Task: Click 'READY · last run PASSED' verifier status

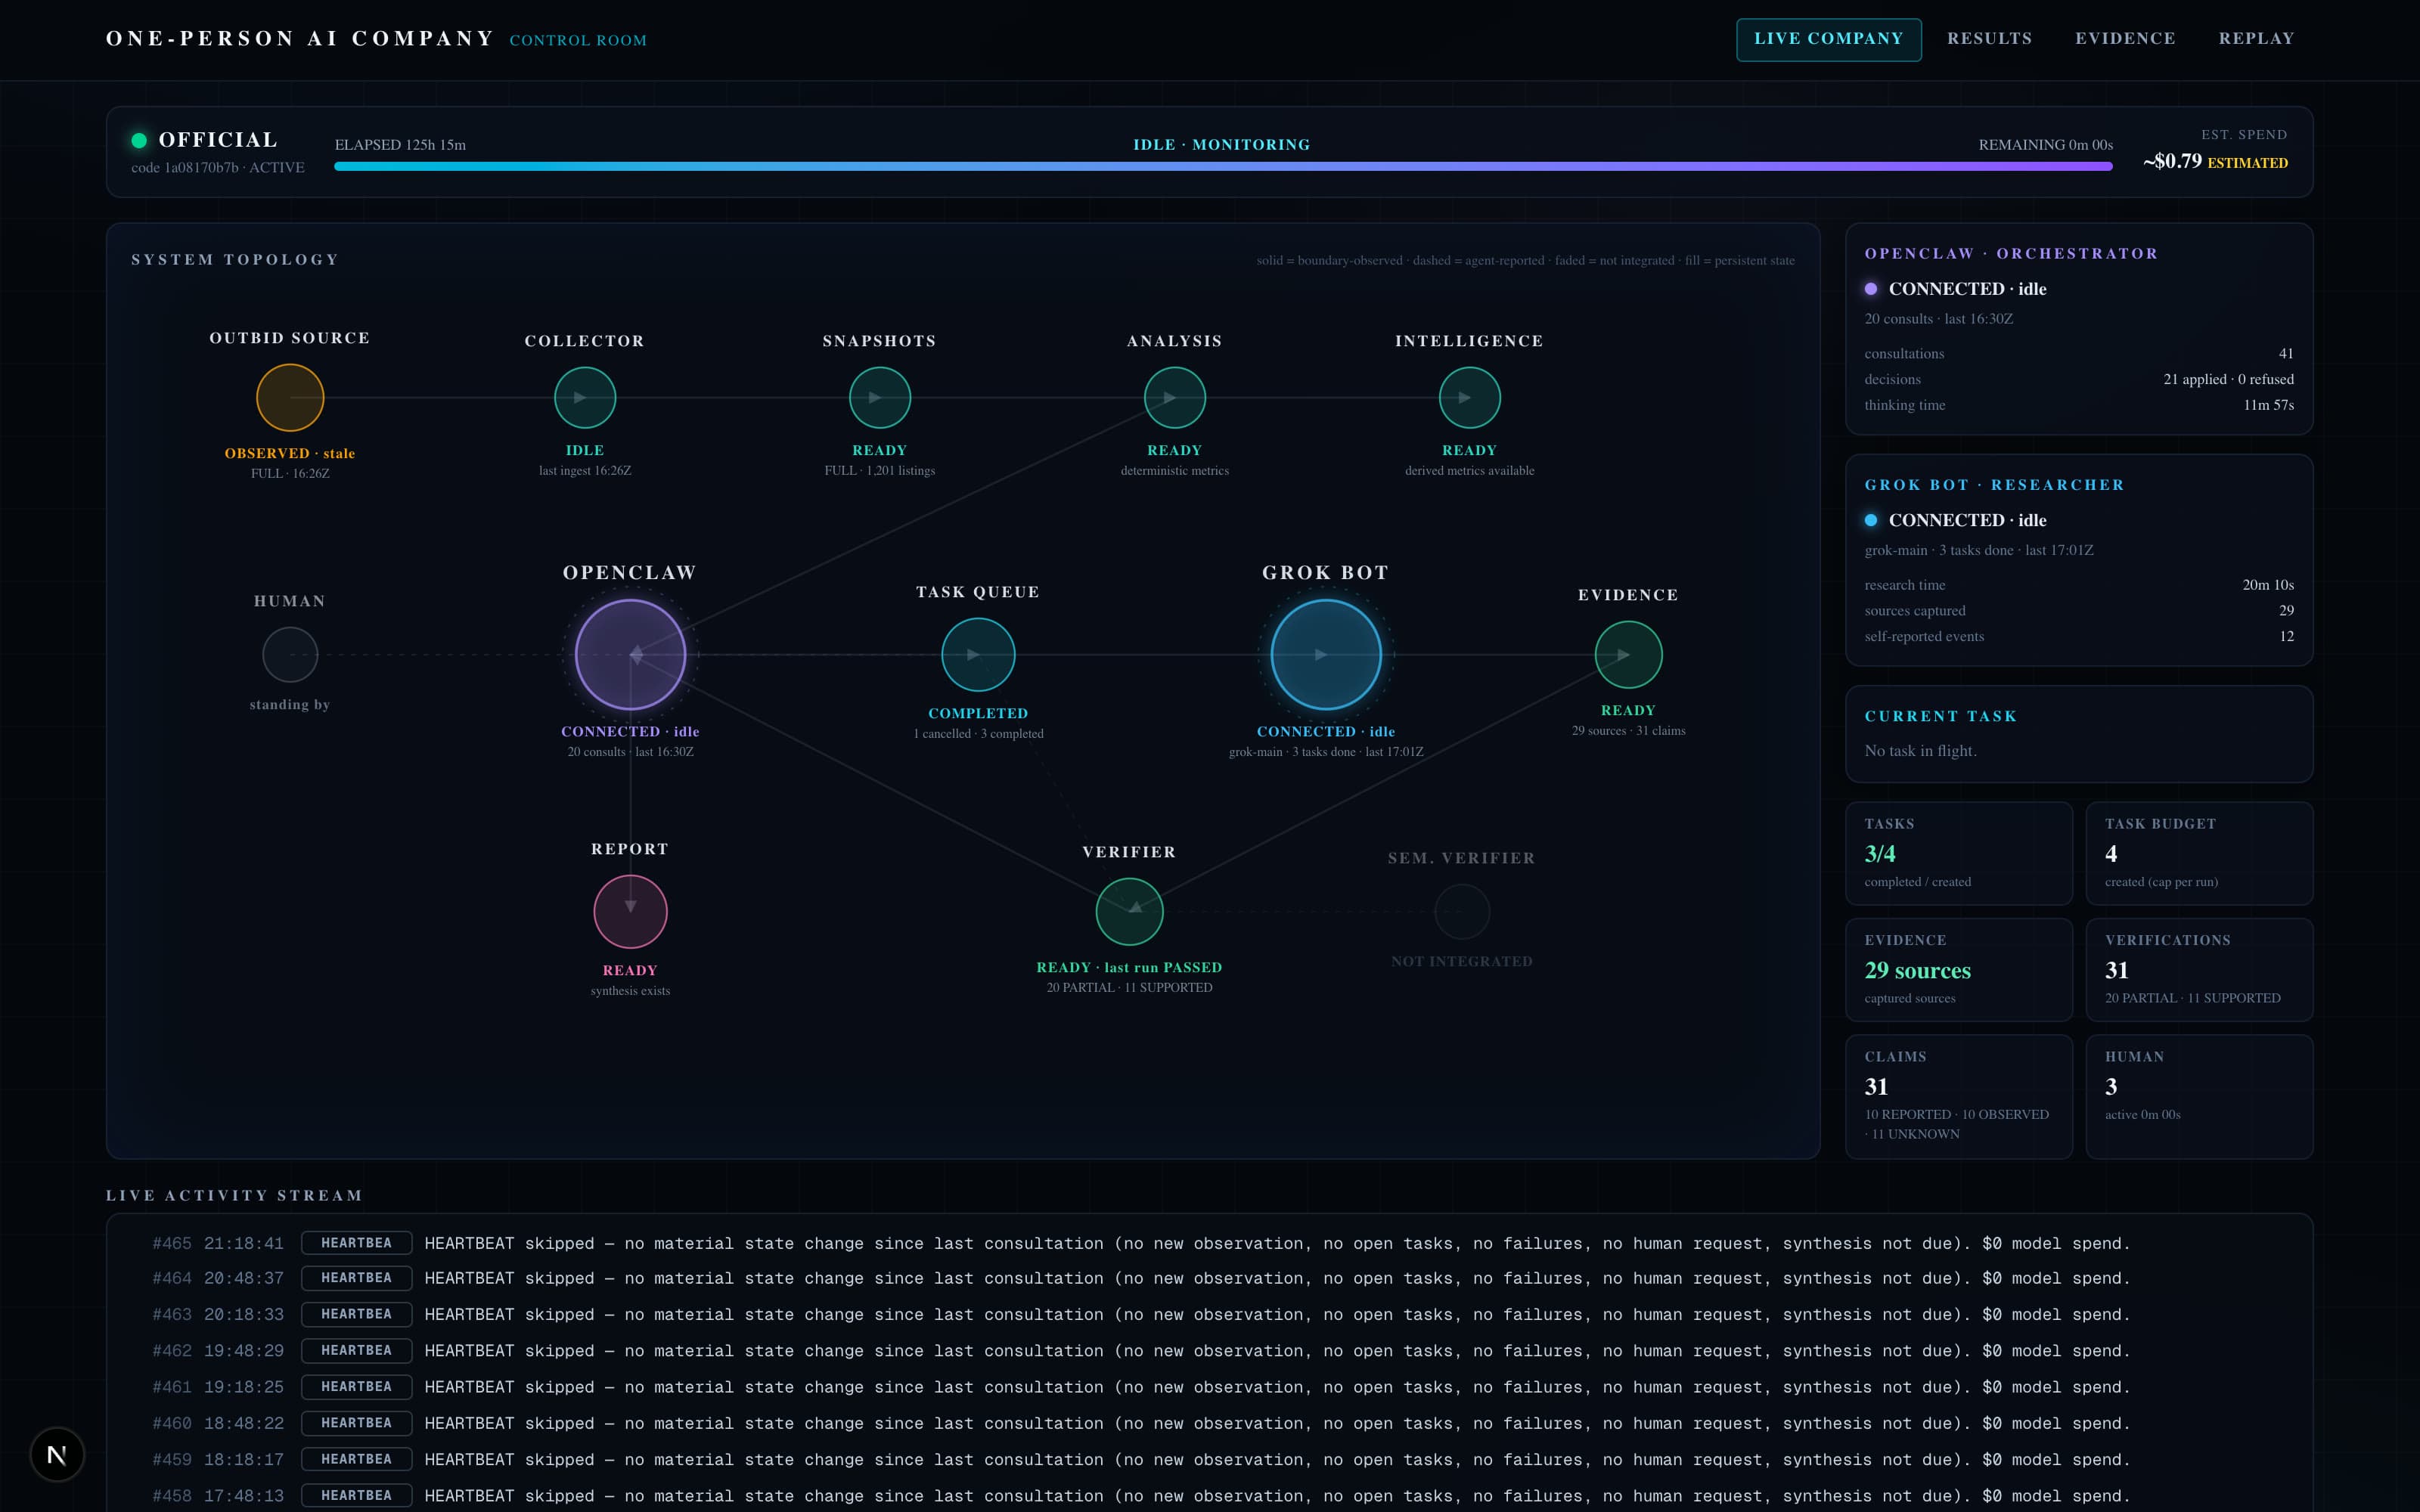Action: pyautogui.click(x=1129, y=967)
